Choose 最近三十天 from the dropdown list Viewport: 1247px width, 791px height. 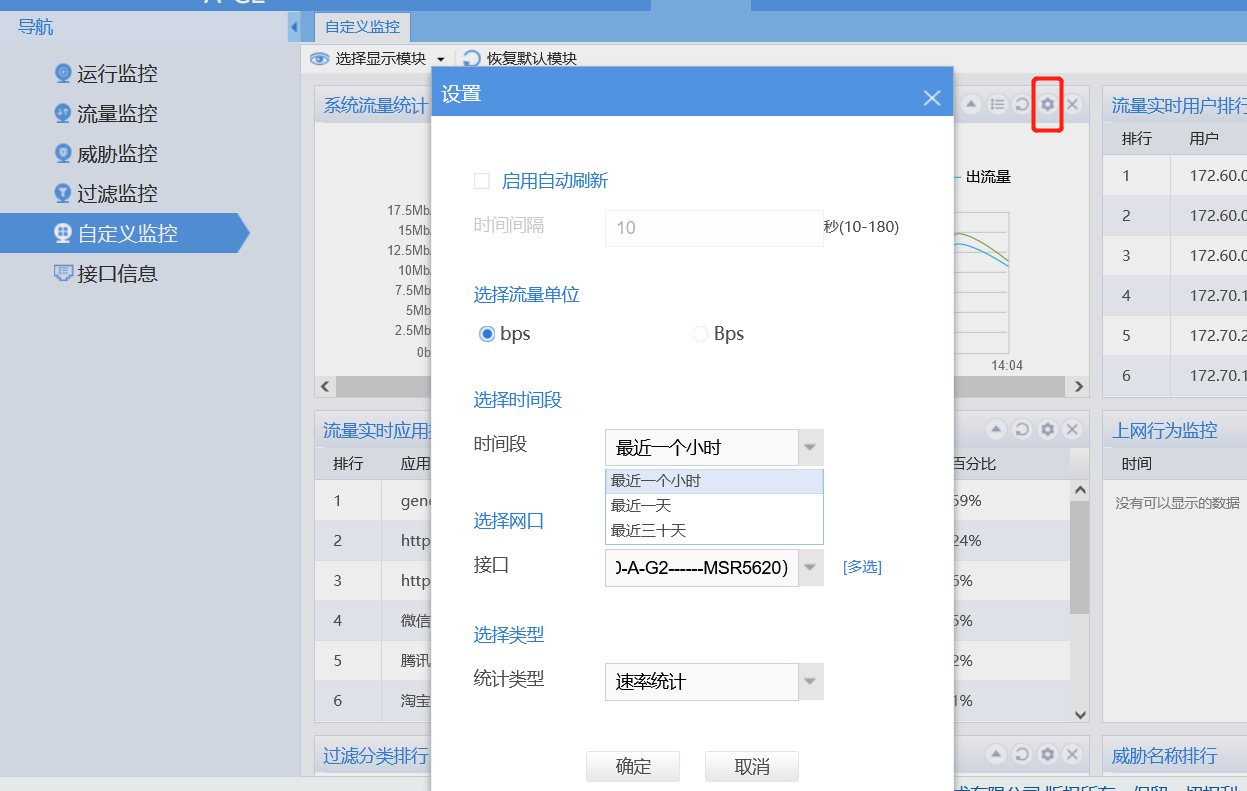[714, 531]
